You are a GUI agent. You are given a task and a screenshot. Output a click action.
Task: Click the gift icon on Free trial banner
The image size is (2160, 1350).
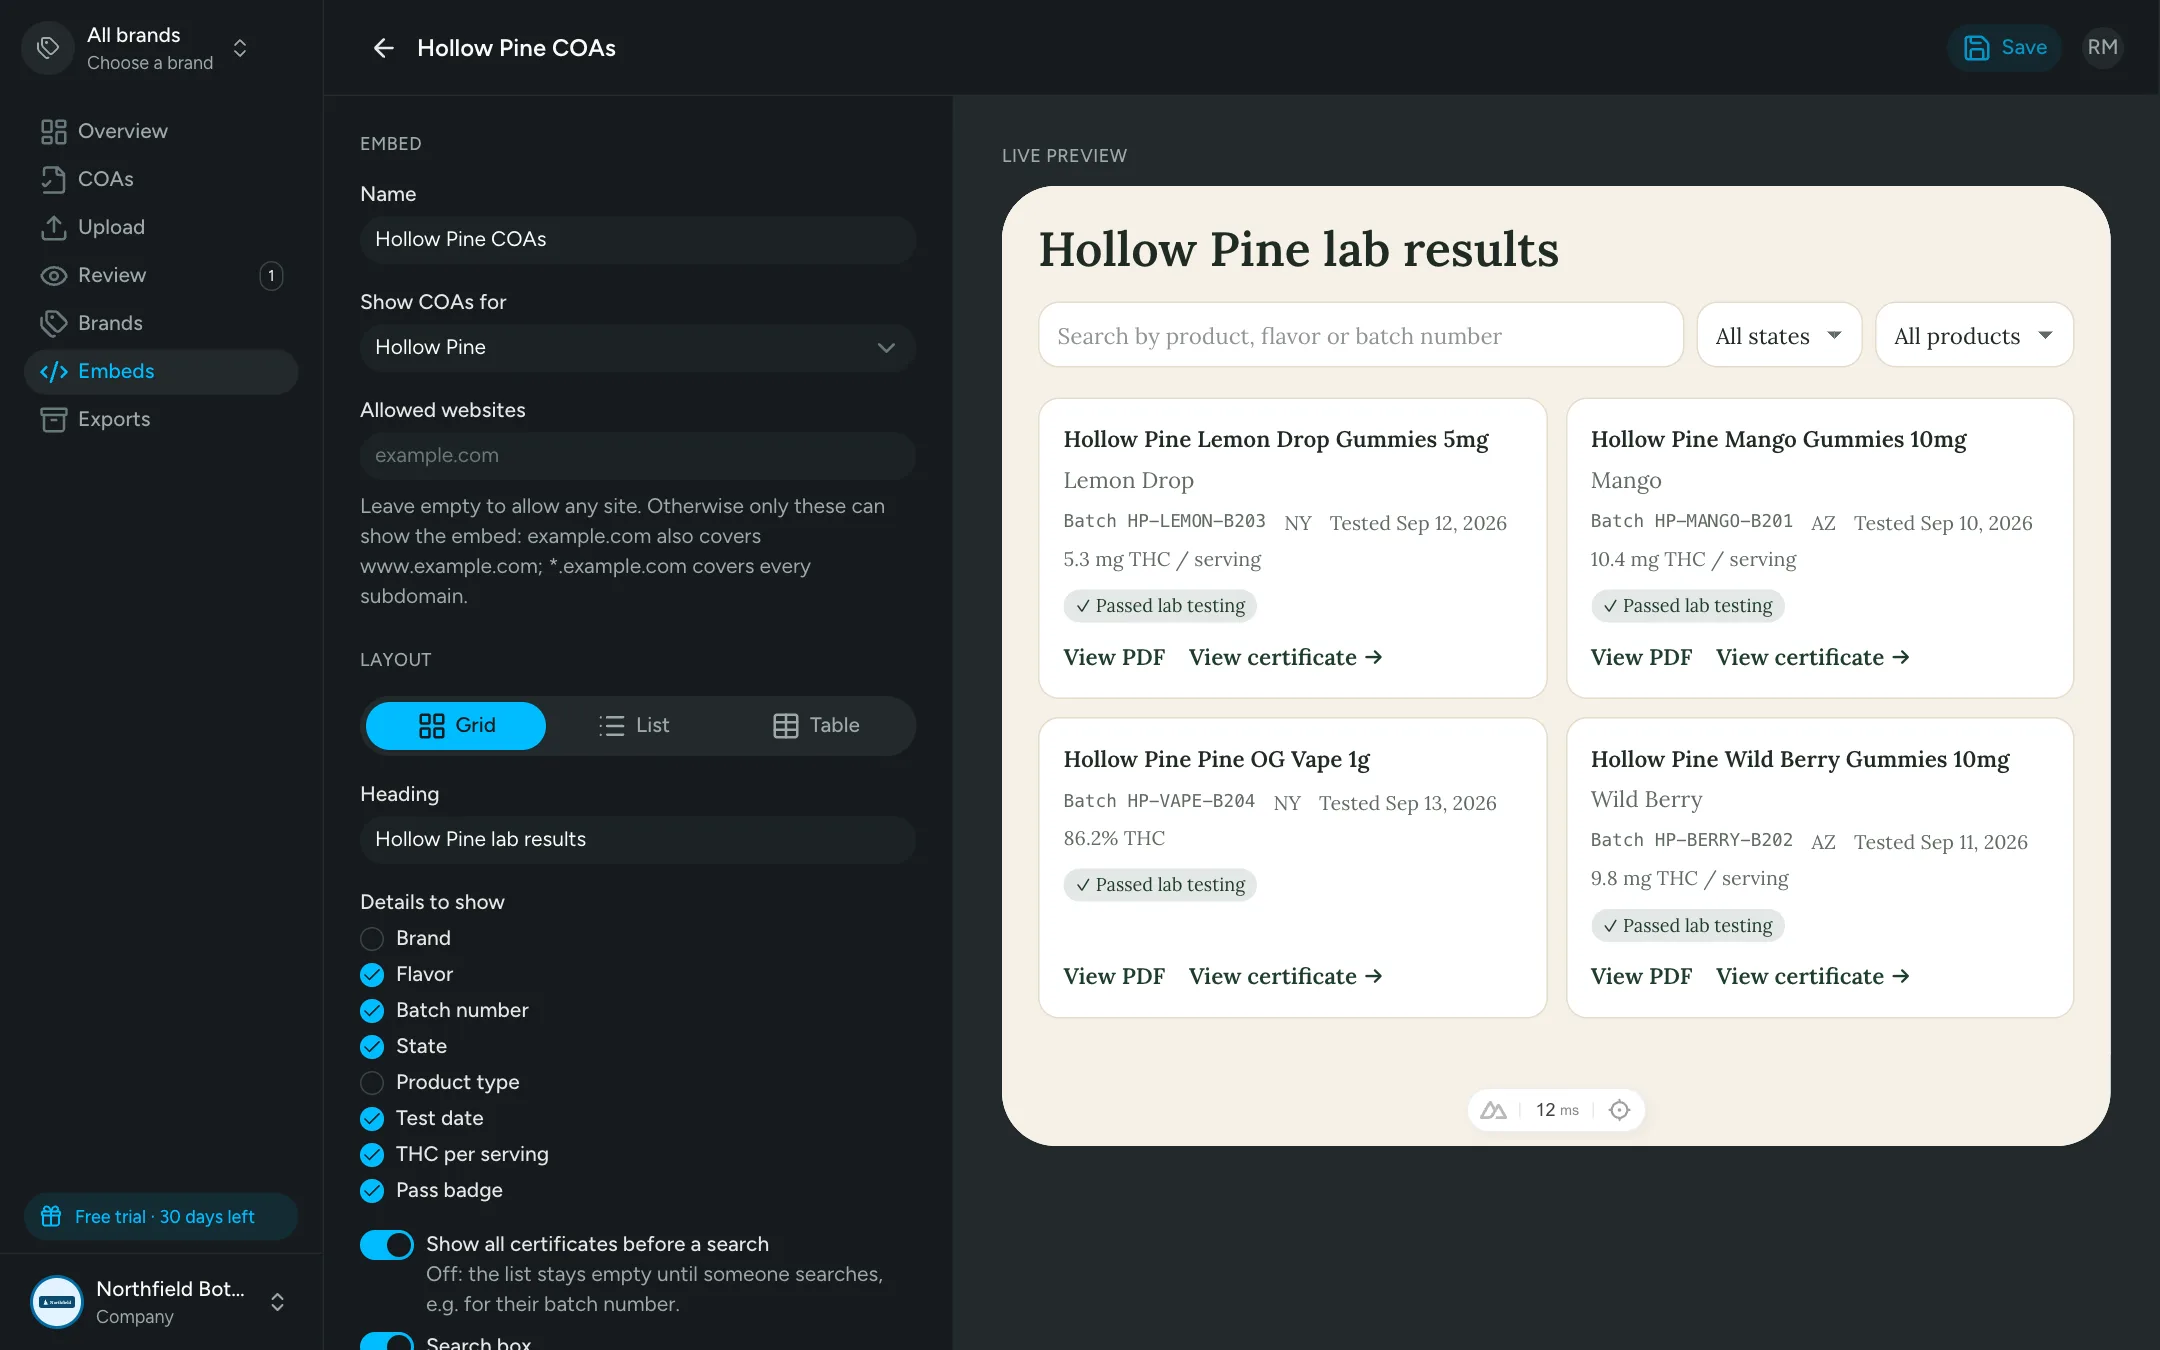(x=51, y=1216)
